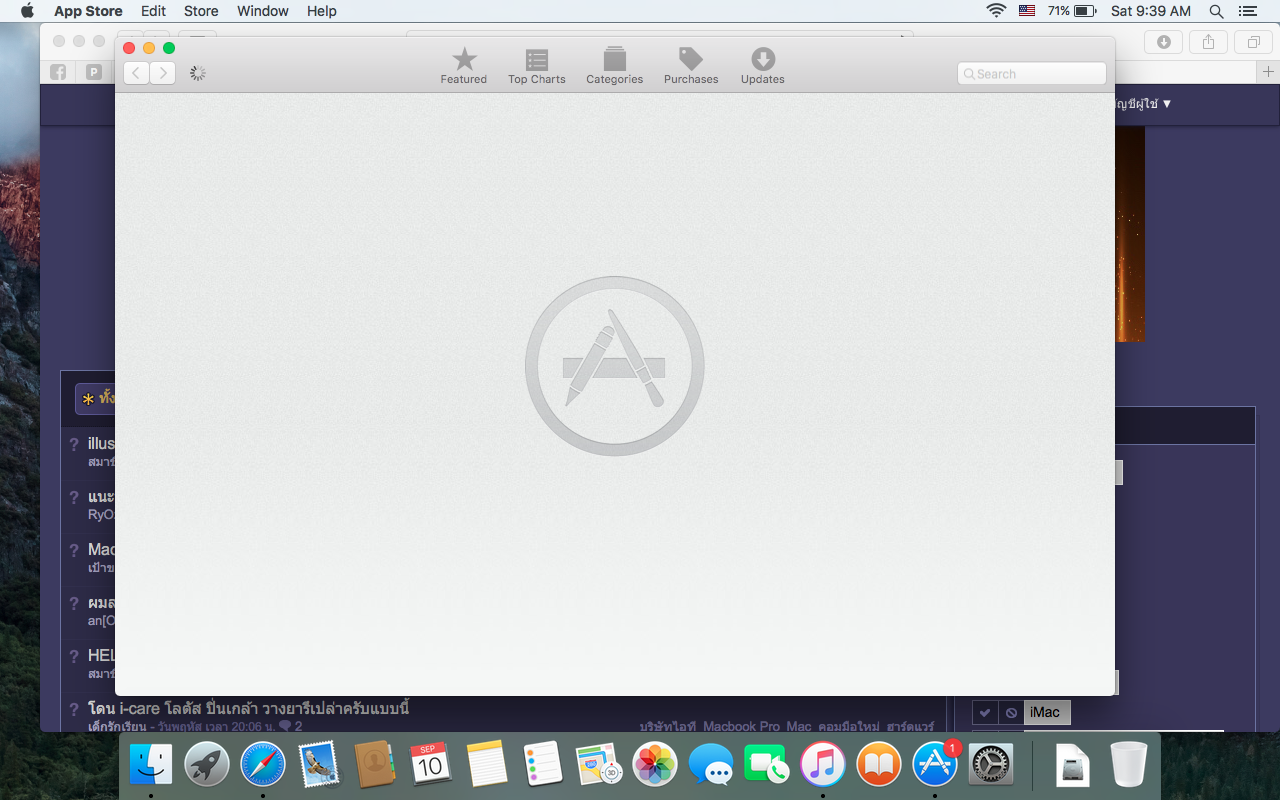Toggle checkmark button beside iMac
This screenshot has width=1280, height=800.
(x=985, y=713)
